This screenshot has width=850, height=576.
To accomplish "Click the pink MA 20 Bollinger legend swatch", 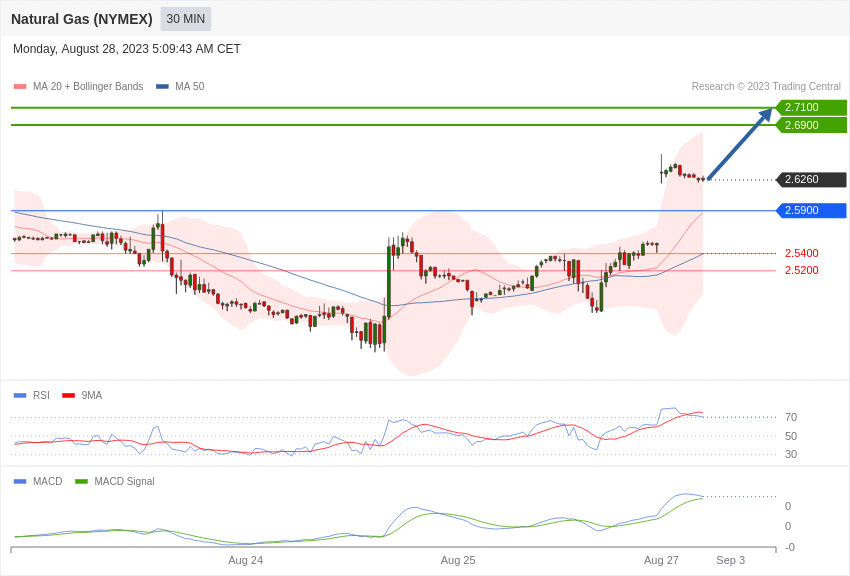I will pos(20,87).
